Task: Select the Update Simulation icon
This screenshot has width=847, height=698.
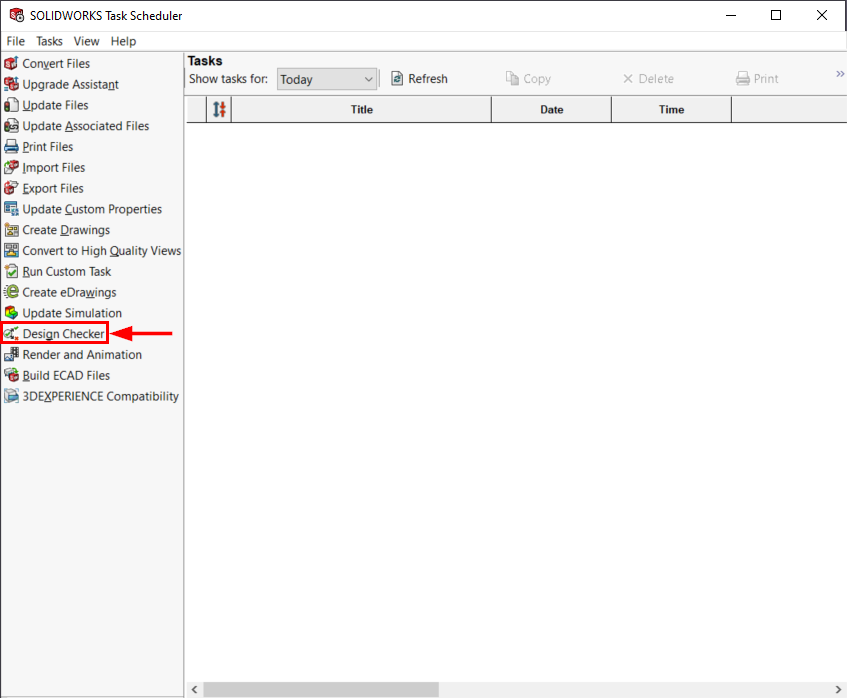Action: click(11, 314)
